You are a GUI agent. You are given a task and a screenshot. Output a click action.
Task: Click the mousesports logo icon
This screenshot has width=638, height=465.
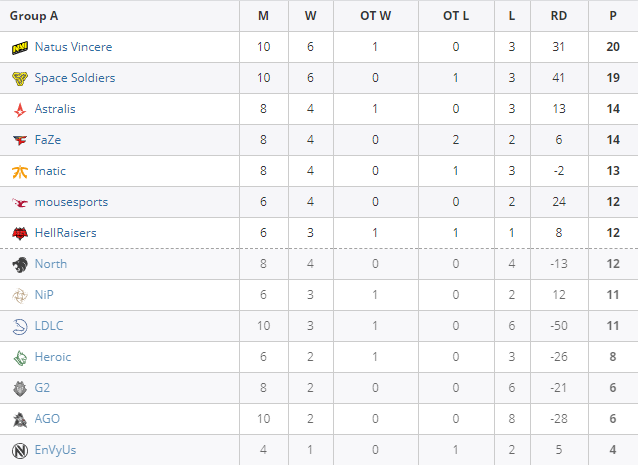[20, 202]
